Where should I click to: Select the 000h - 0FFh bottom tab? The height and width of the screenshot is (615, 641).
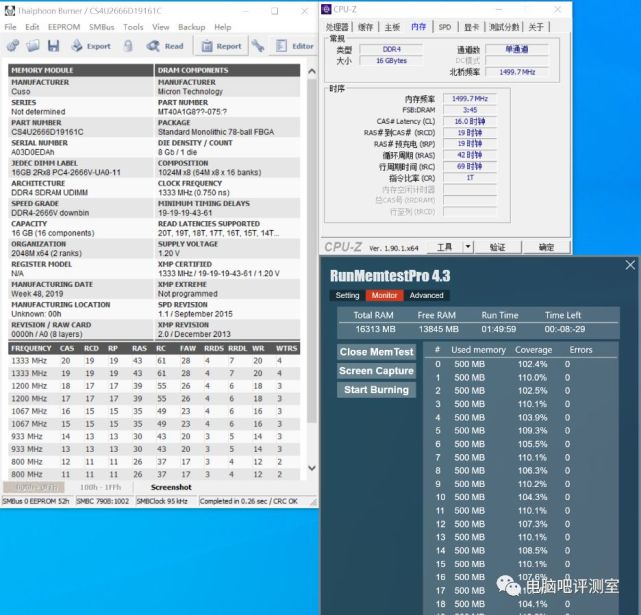(34, 487)
